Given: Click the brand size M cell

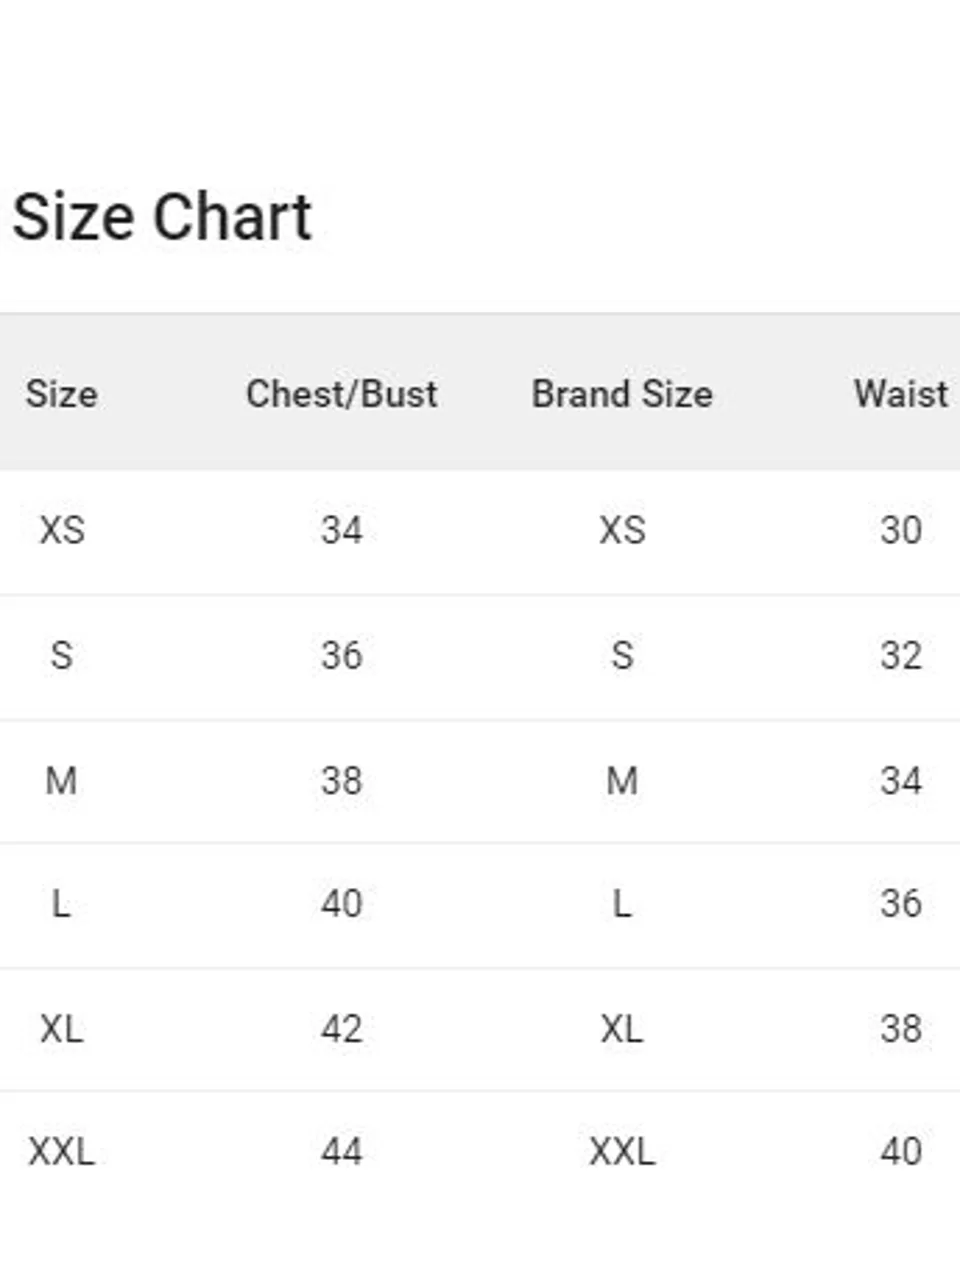Looking at the screenshot, I should [x=622, y=780].
